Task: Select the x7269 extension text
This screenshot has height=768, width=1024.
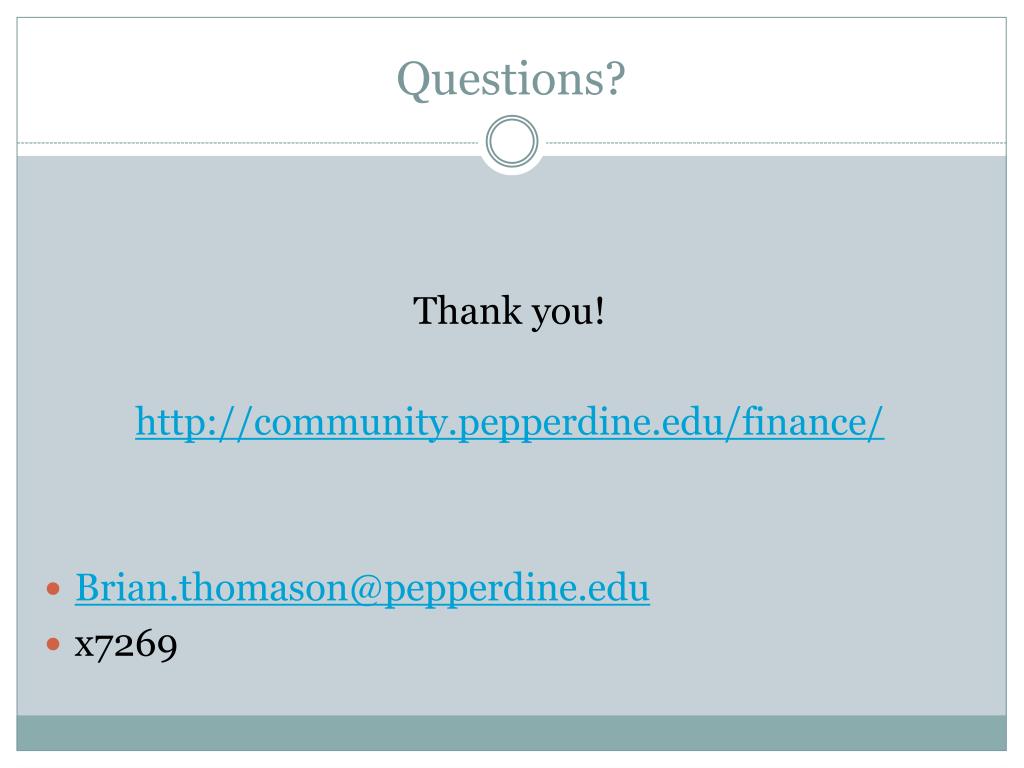Action: click(126, 645)
